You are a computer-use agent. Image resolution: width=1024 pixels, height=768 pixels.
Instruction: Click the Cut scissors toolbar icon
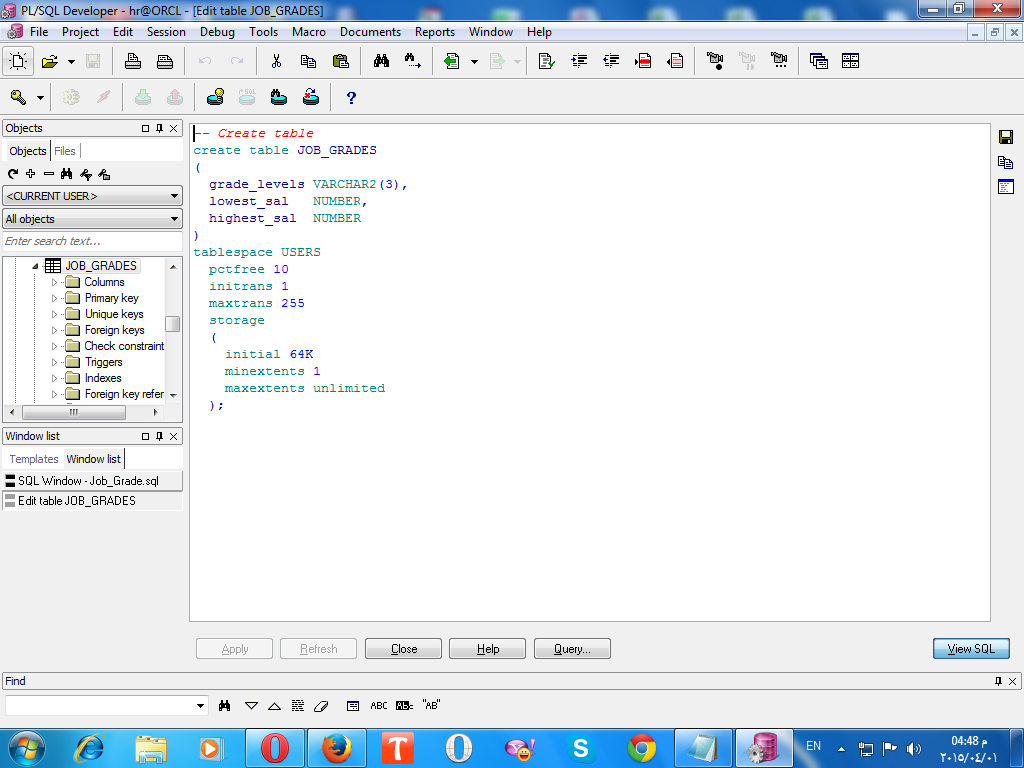[x=276, y=61]
